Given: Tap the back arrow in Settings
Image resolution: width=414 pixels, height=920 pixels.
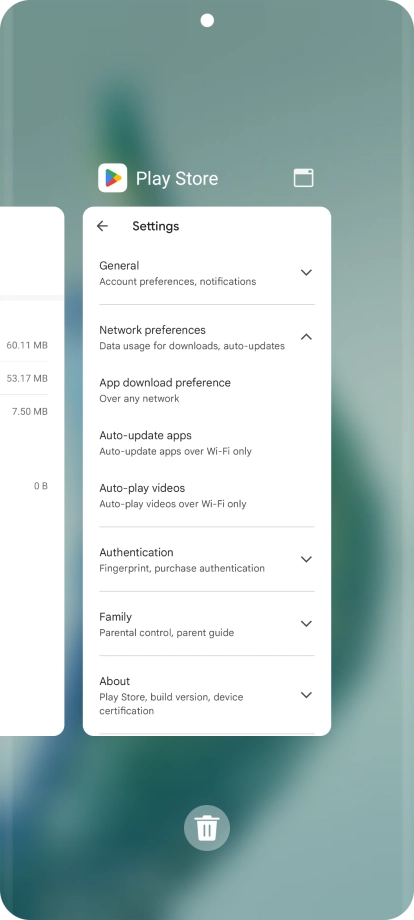Looking at the screenshot, I should (103, 226).
